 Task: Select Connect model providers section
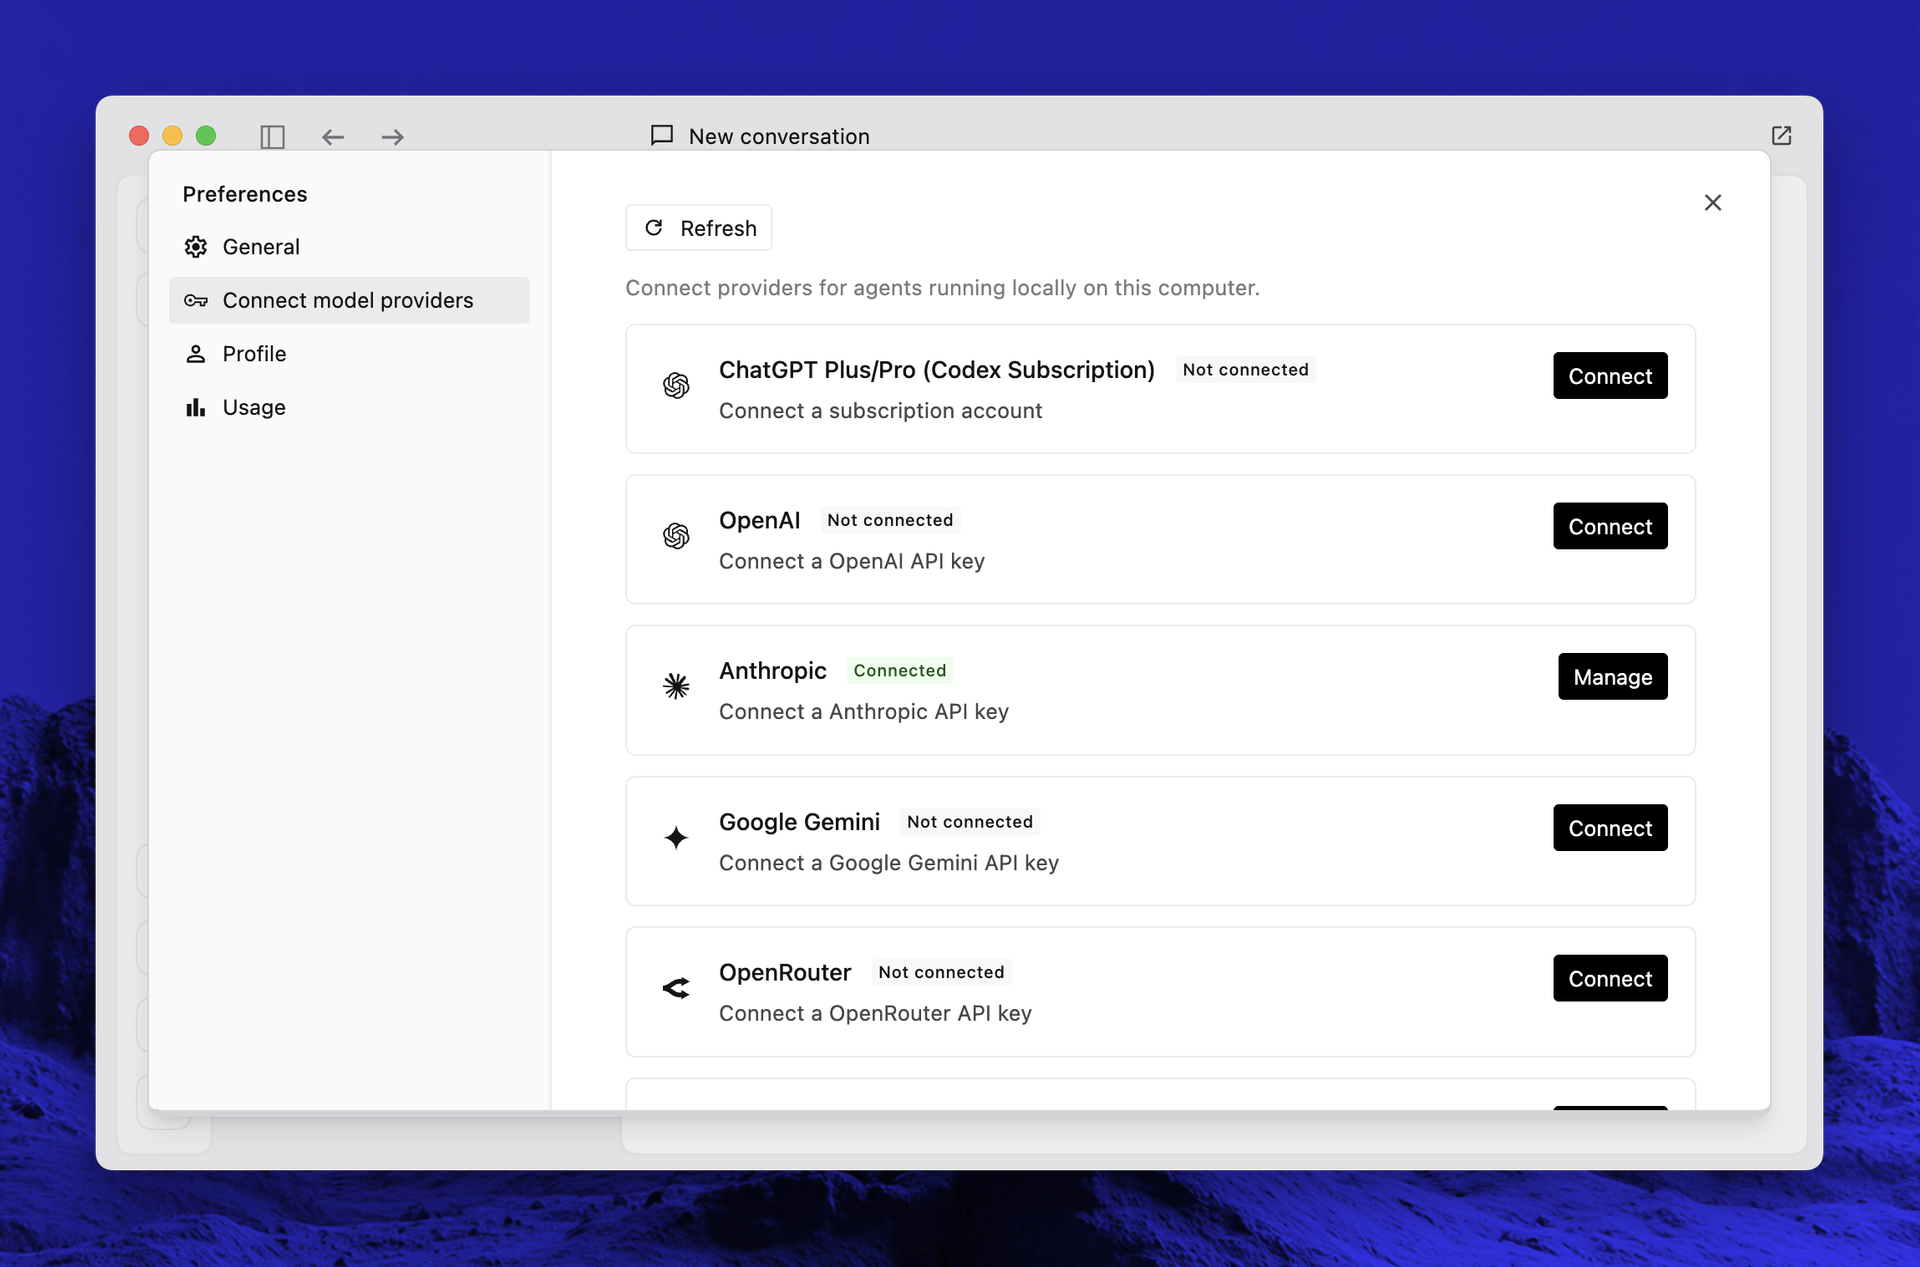pos(349,300)
